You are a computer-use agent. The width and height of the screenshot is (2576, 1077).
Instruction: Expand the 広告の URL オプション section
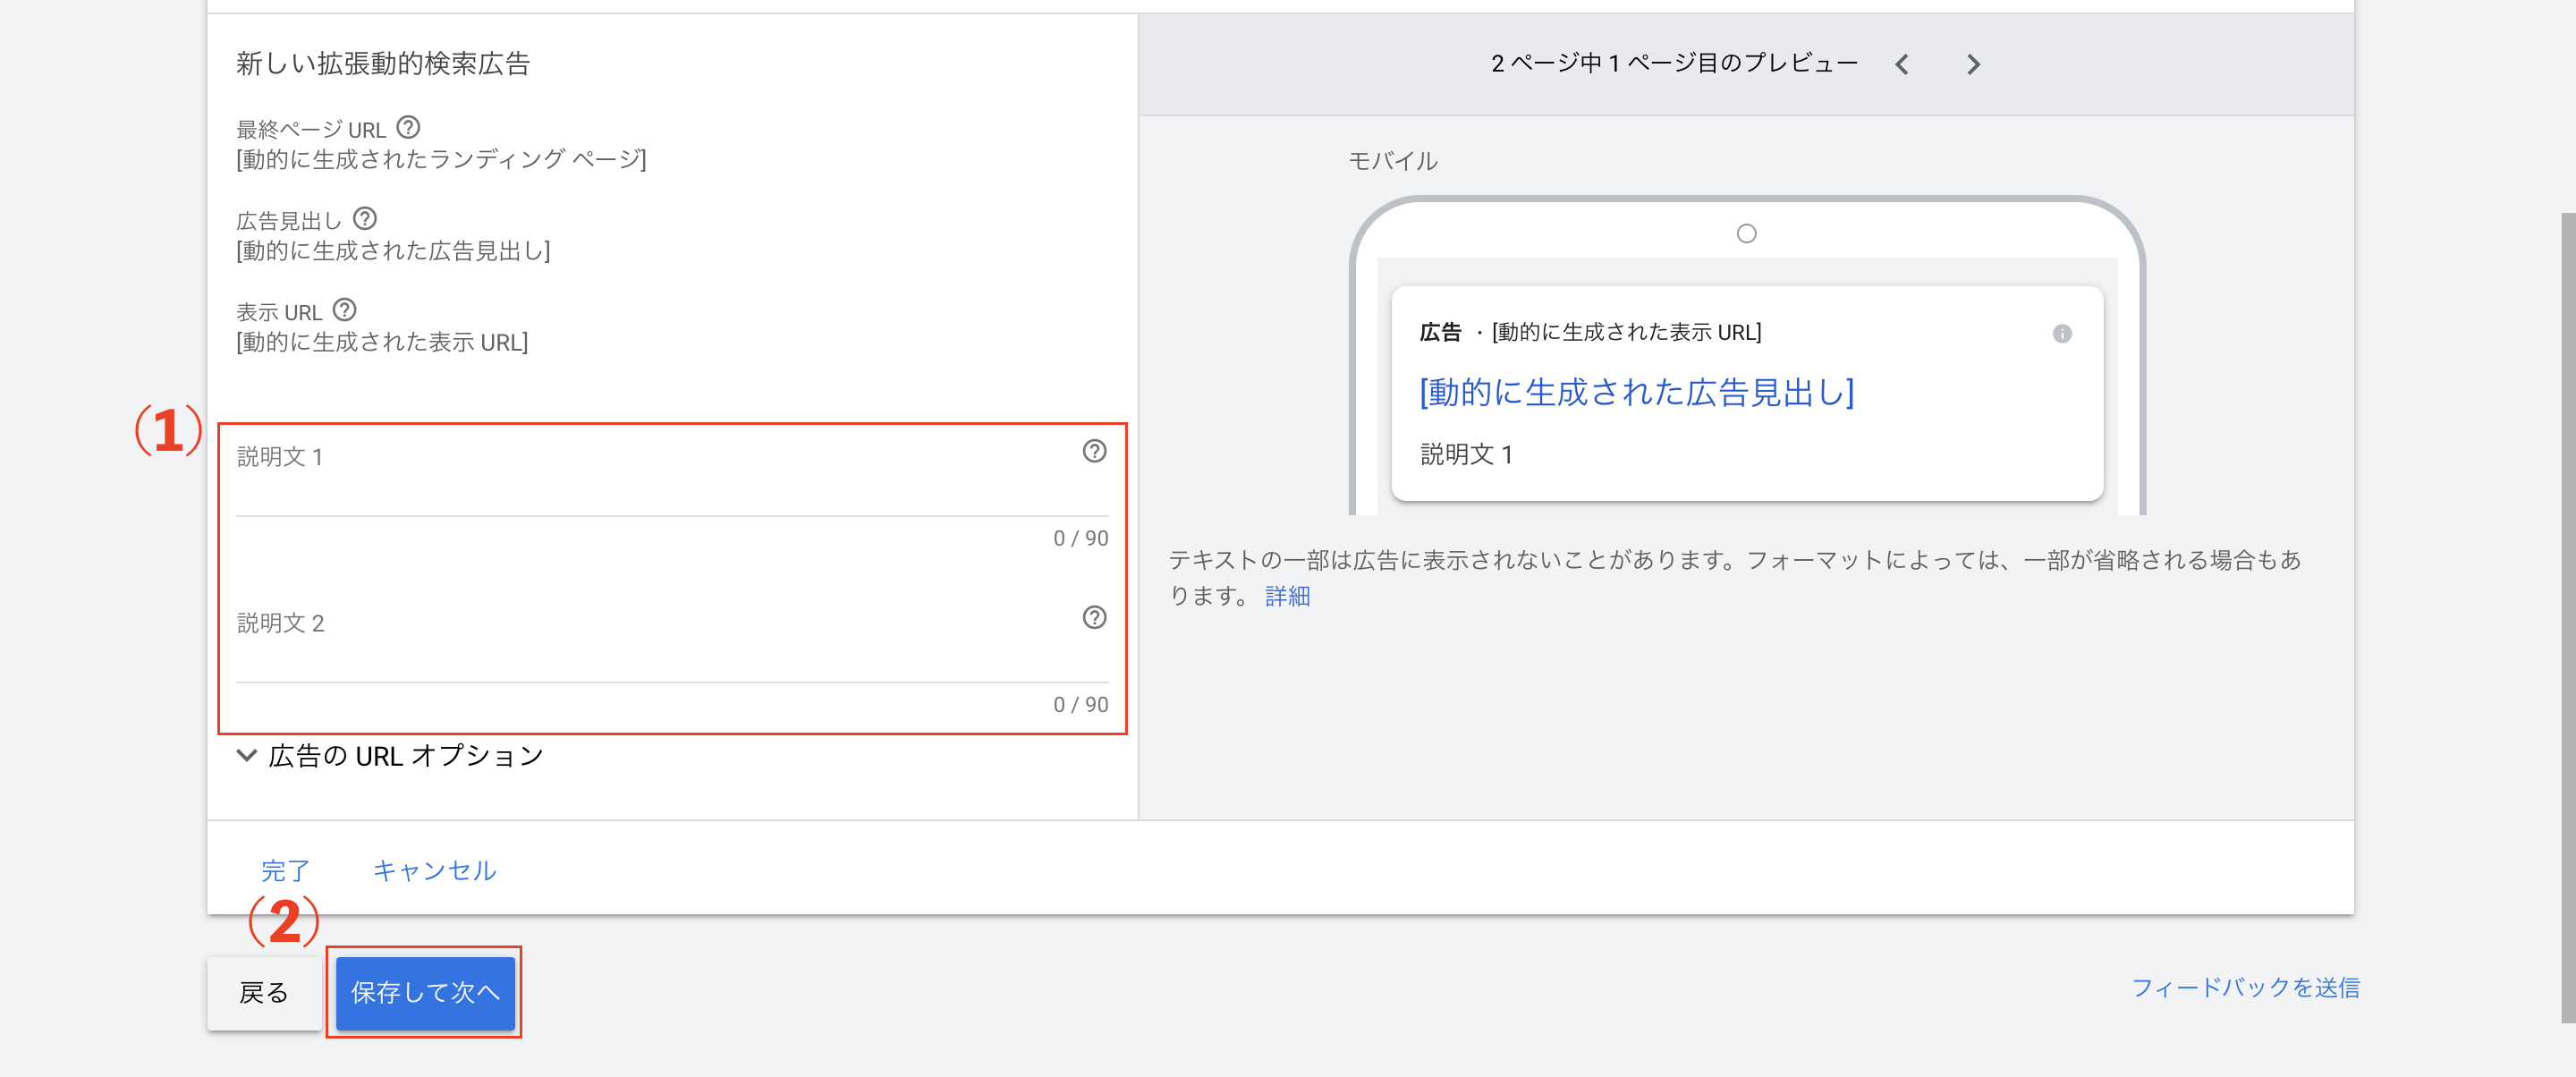tap(404, 756)
